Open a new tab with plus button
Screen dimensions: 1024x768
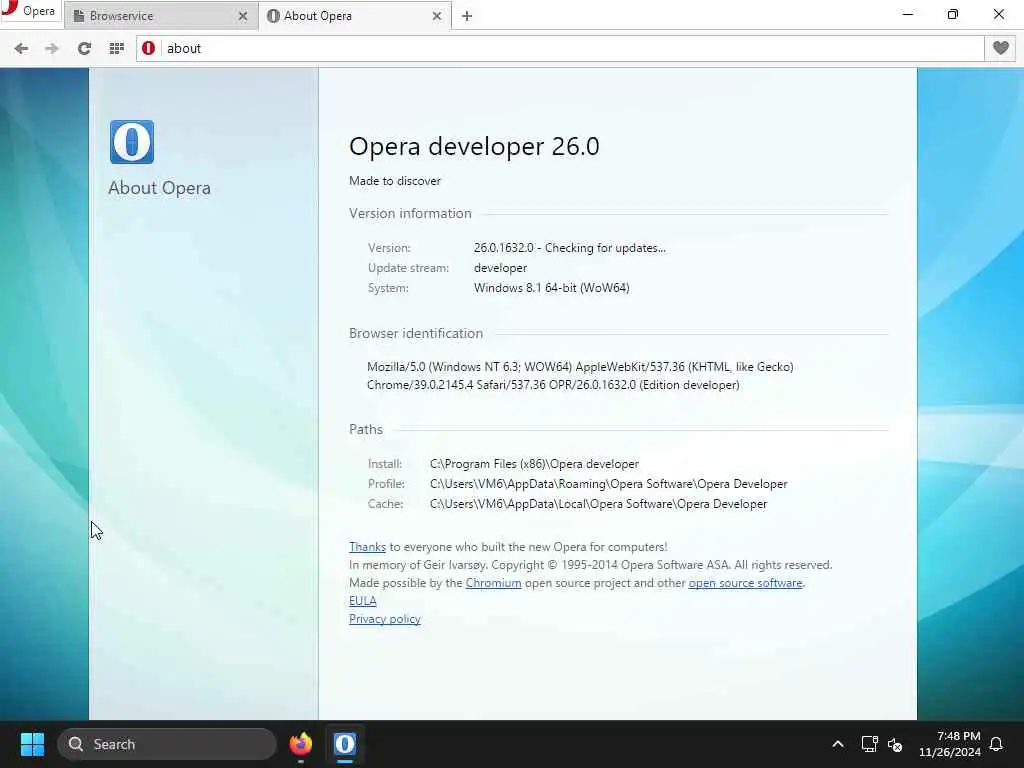(x=466, y=16)
